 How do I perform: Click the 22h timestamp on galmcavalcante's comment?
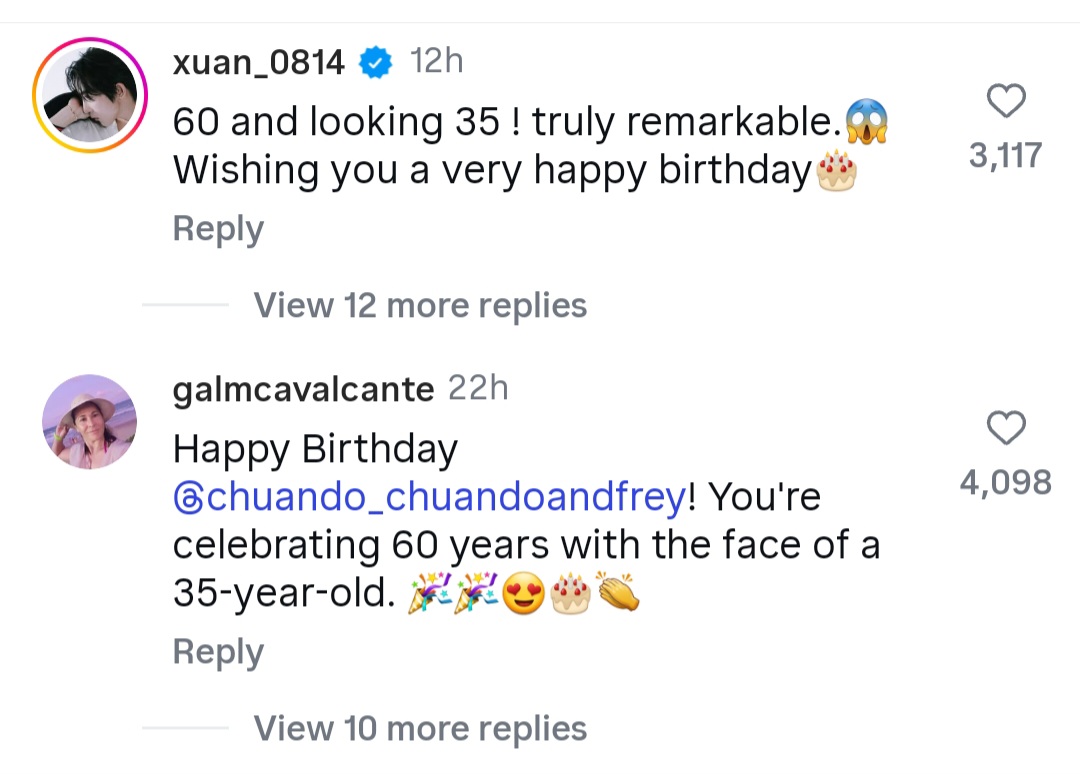tap(477, 389)
